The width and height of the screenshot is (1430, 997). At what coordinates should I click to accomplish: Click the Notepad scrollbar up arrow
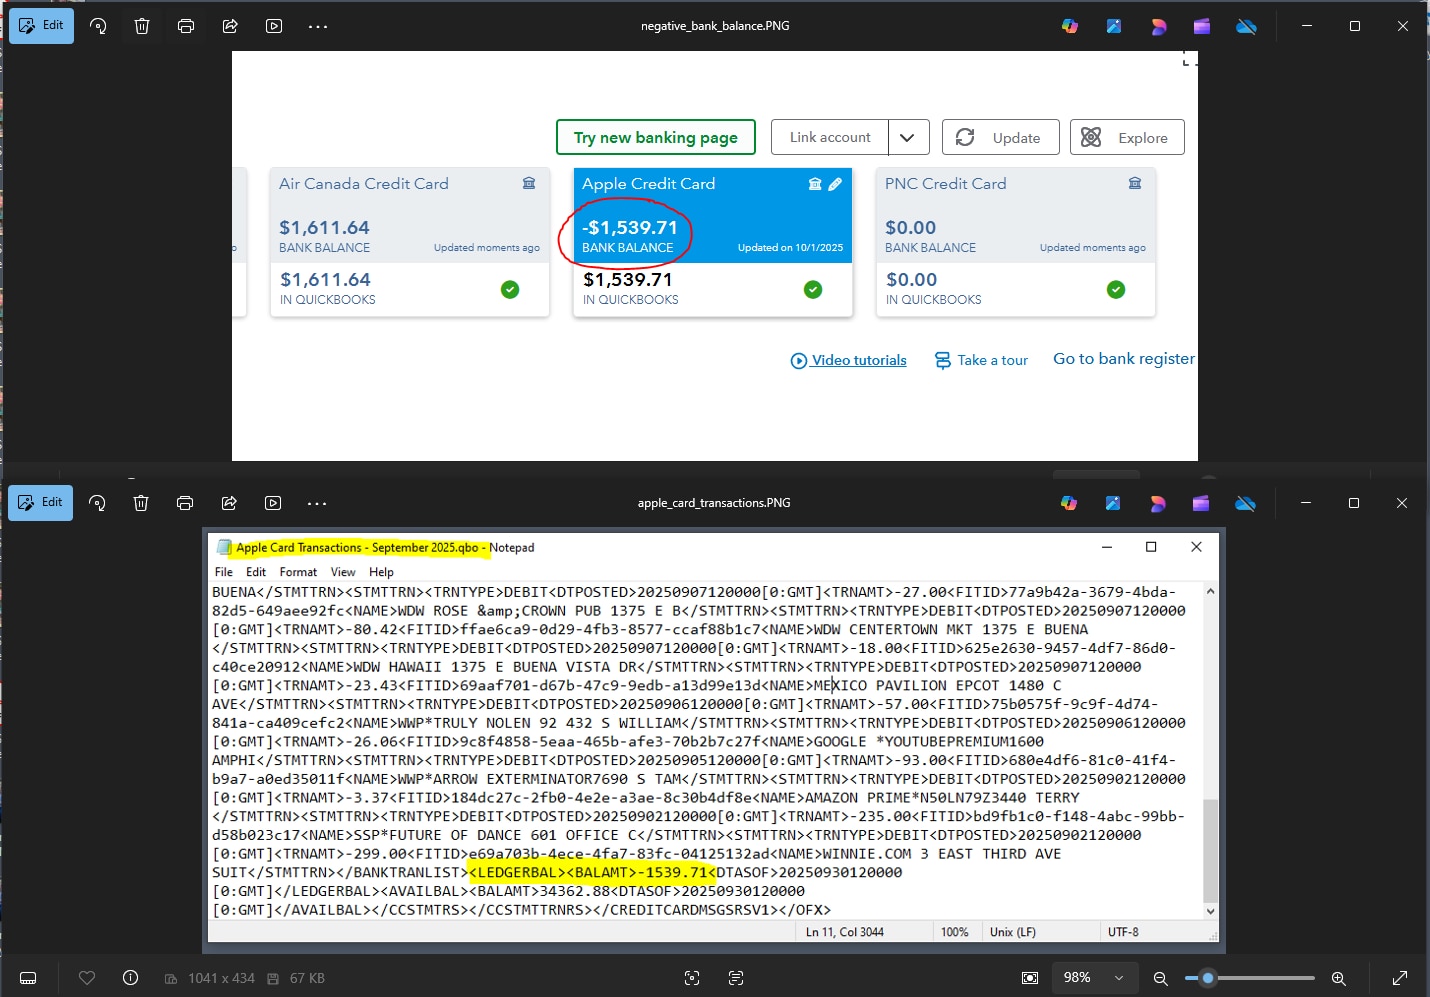click(x=1210, y=591)
